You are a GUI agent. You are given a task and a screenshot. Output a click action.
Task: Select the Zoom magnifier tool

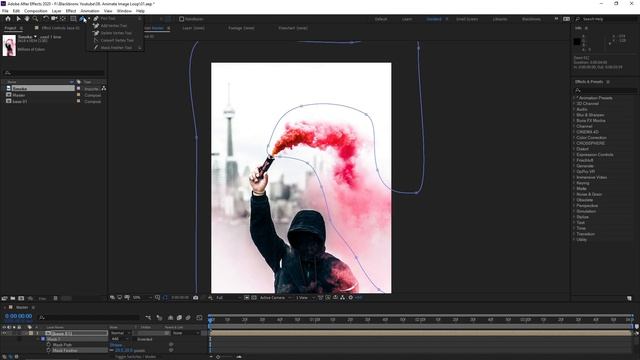click(x=36, y=19)
